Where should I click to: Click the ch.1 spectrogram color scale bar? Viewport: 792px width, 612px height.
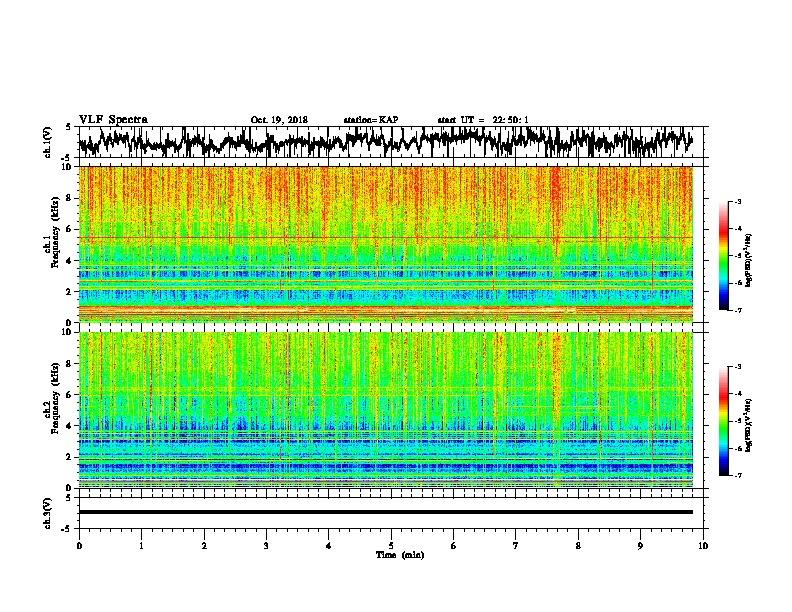tap(723, 256)
